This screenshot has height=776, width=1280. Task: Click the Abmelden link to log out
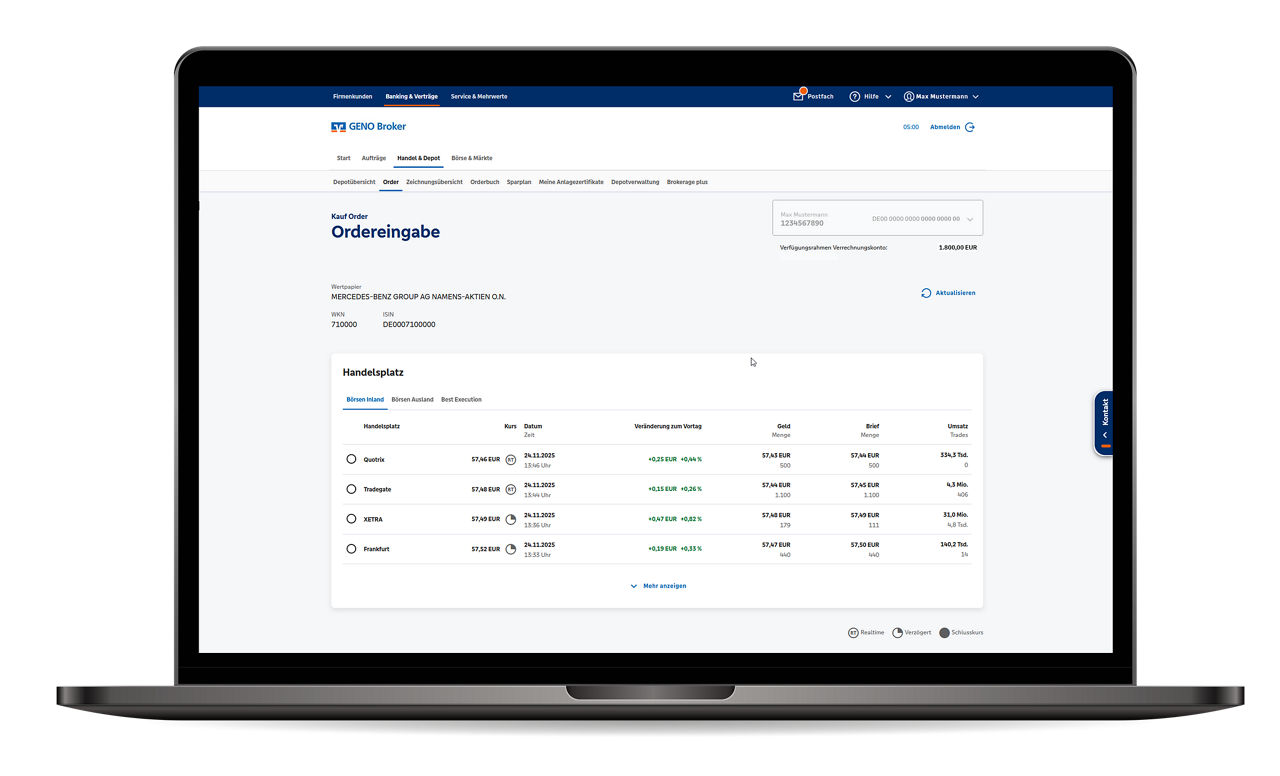tap(946, 127)
